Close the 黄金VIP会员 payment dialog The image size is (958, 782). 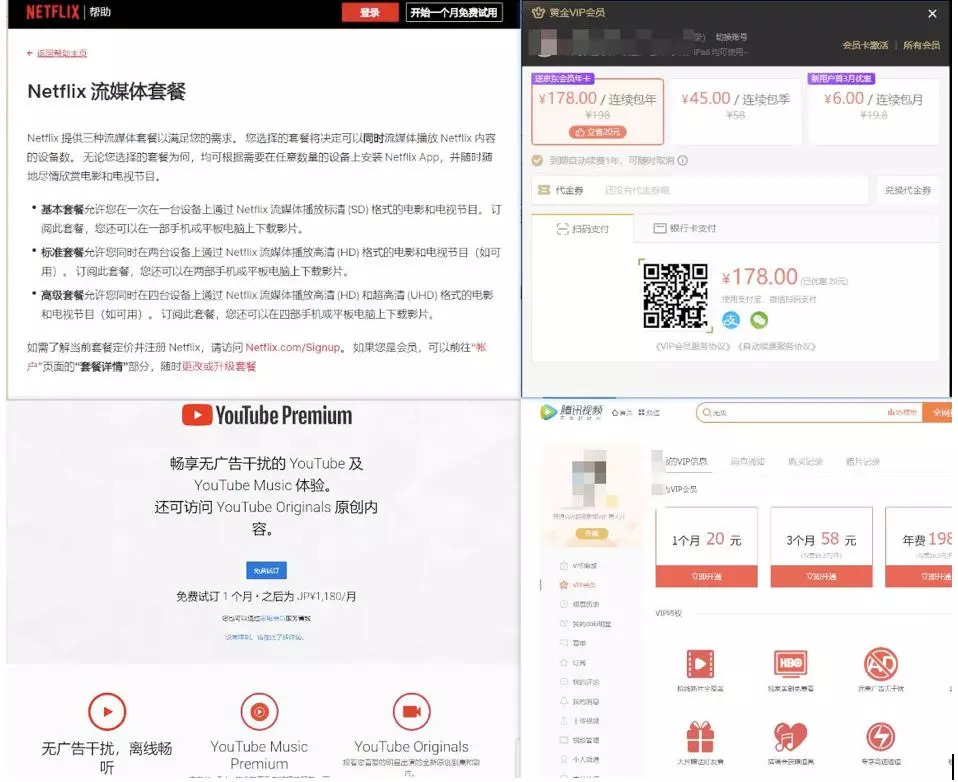932,13
